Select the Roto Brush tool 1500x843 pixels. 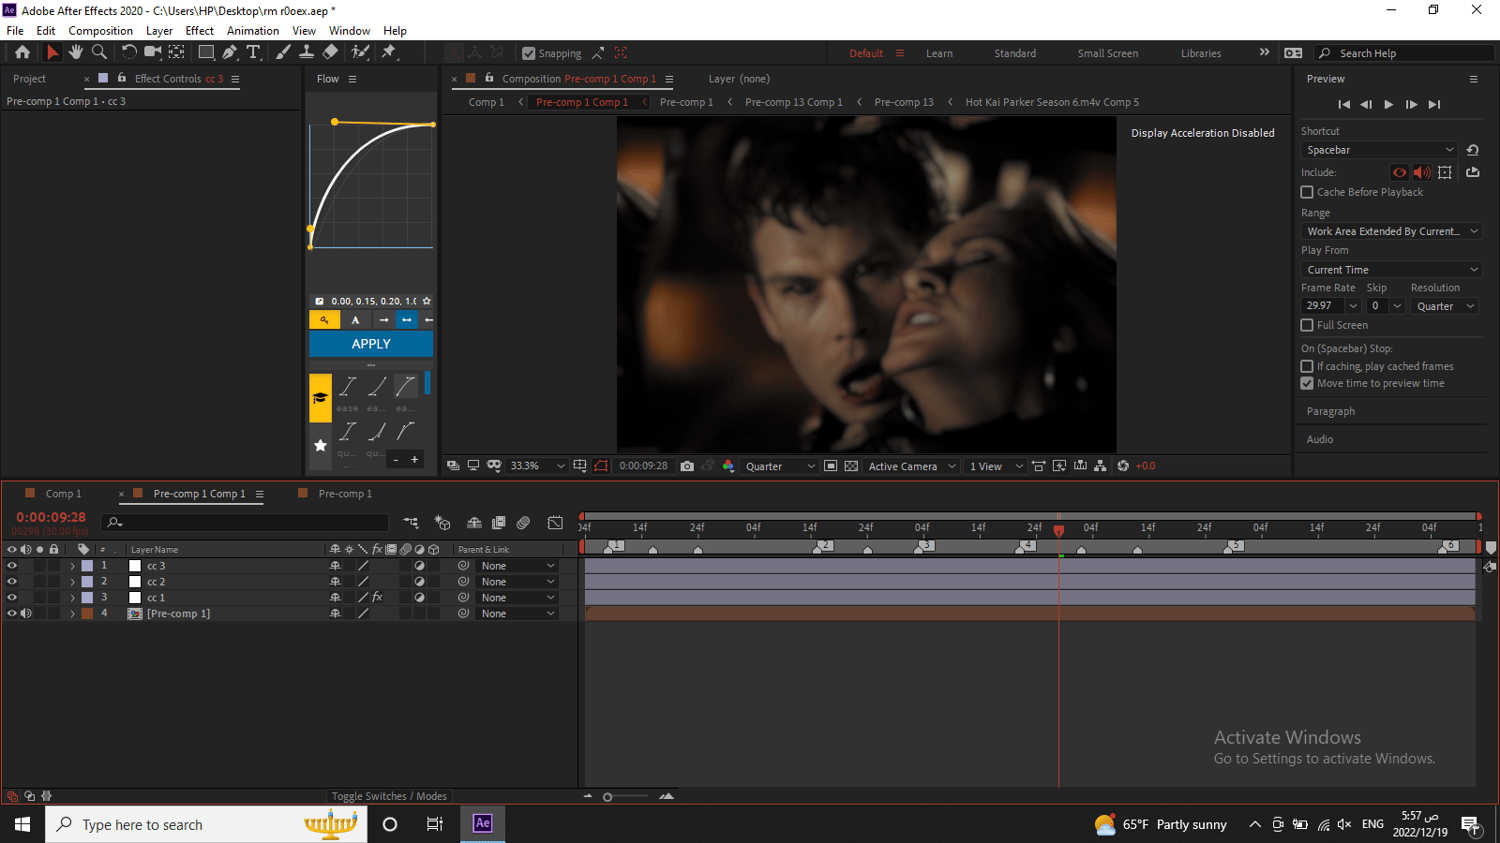click(x=360, y=53)
